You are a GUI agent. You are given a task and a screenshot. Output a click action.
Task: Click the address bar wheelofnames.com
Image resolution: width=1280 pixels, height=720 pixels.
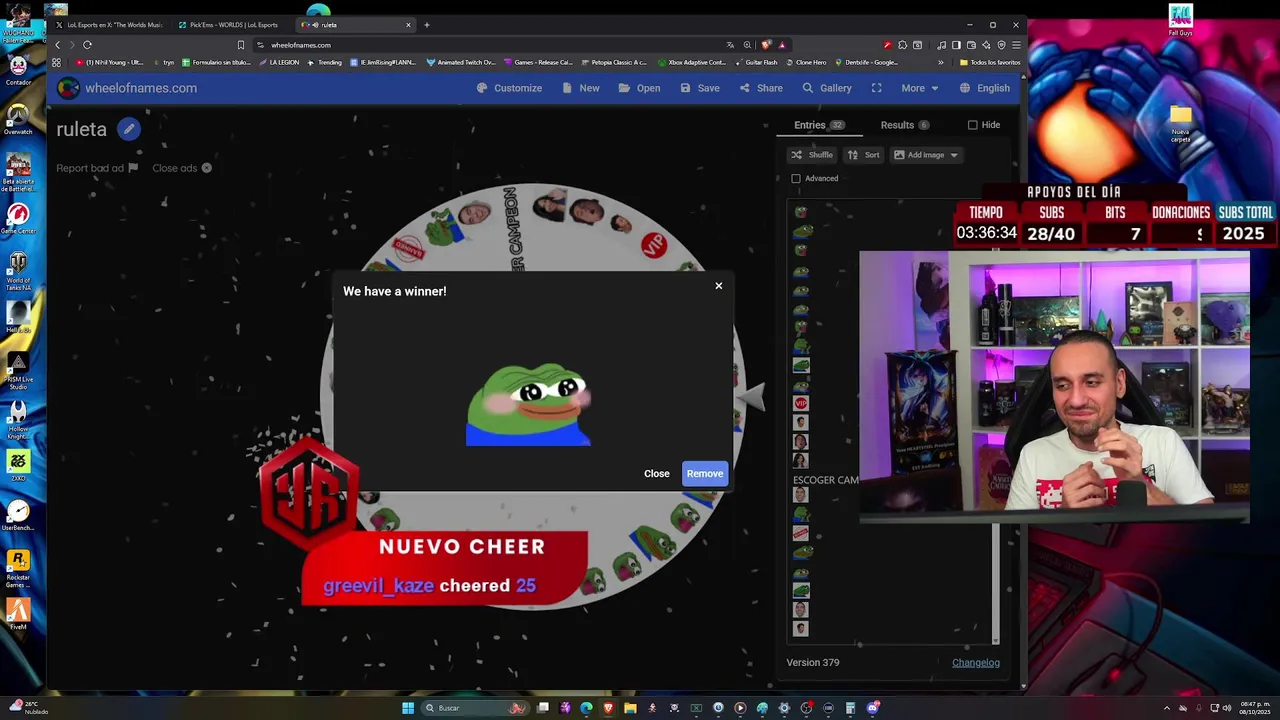click(x=300, y=45)
